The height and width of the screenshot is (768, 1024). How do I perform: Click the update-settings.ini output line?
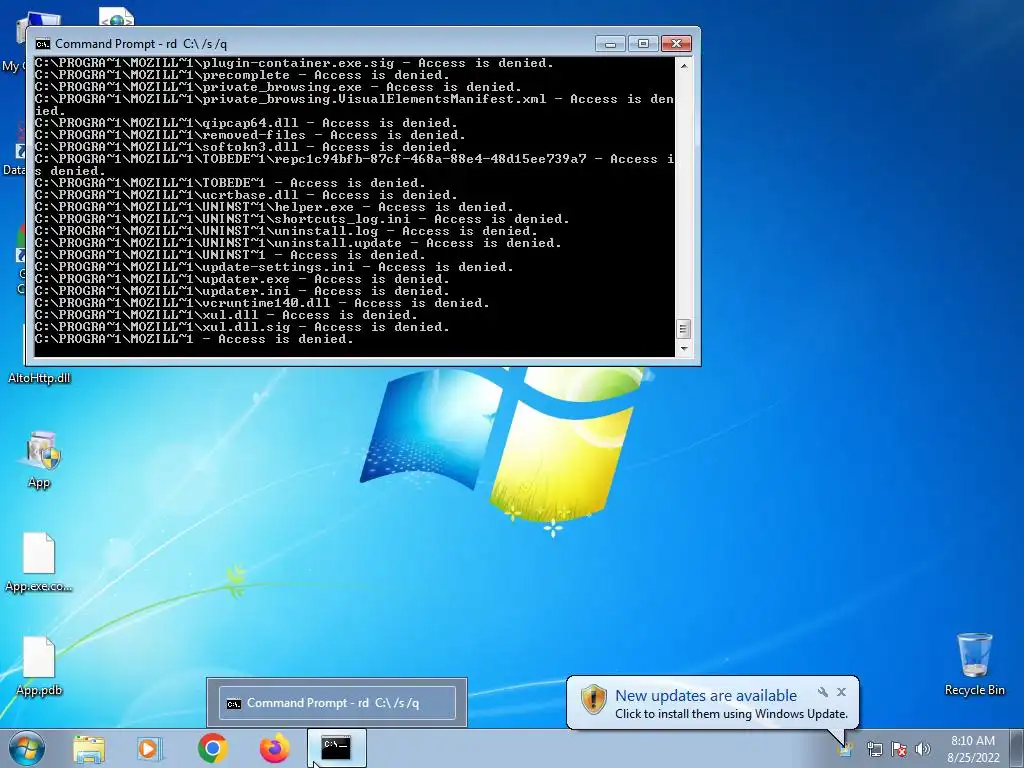pyautogui.click(x=274, y=267)
